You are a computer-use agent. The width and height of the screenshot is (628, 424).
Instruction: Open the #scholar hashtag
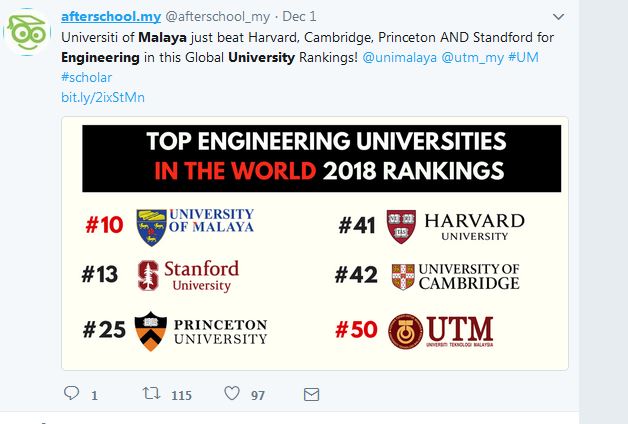(x=86, y=77)
